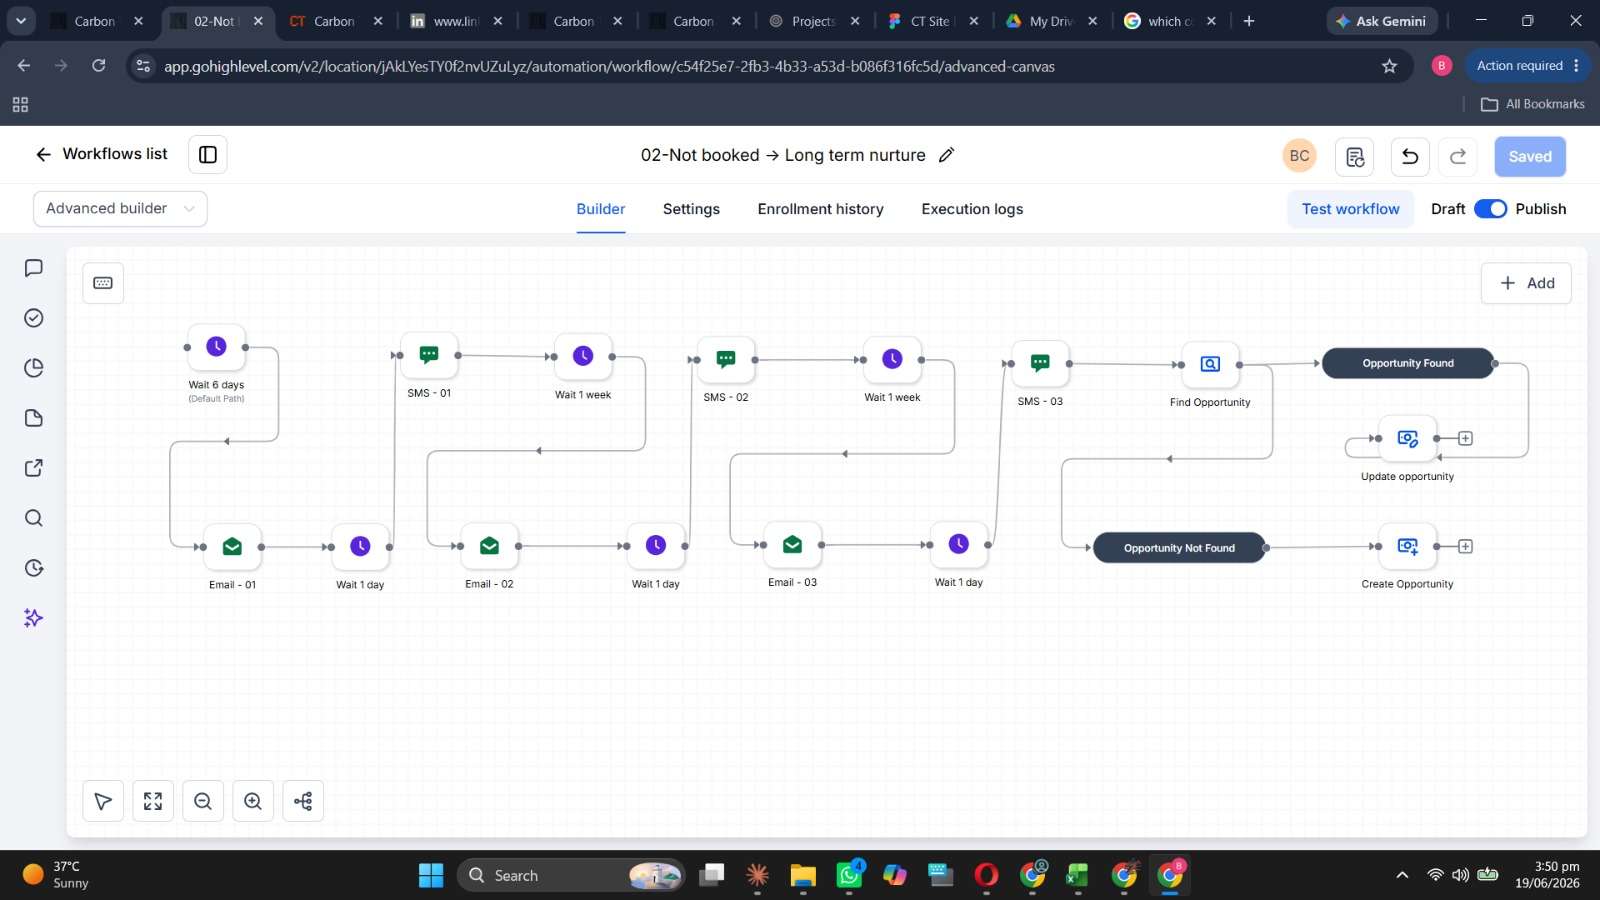Switch to the Settings tab

coord(691,209)
